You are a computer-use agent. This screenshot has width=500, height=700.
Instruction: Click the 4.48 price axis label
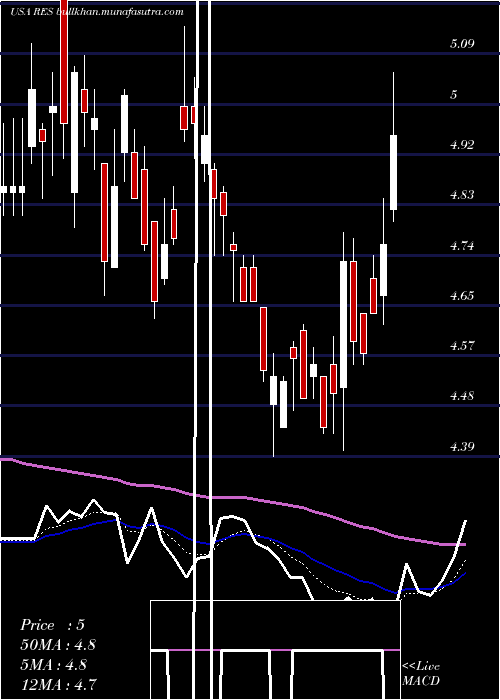coord(462,396)
